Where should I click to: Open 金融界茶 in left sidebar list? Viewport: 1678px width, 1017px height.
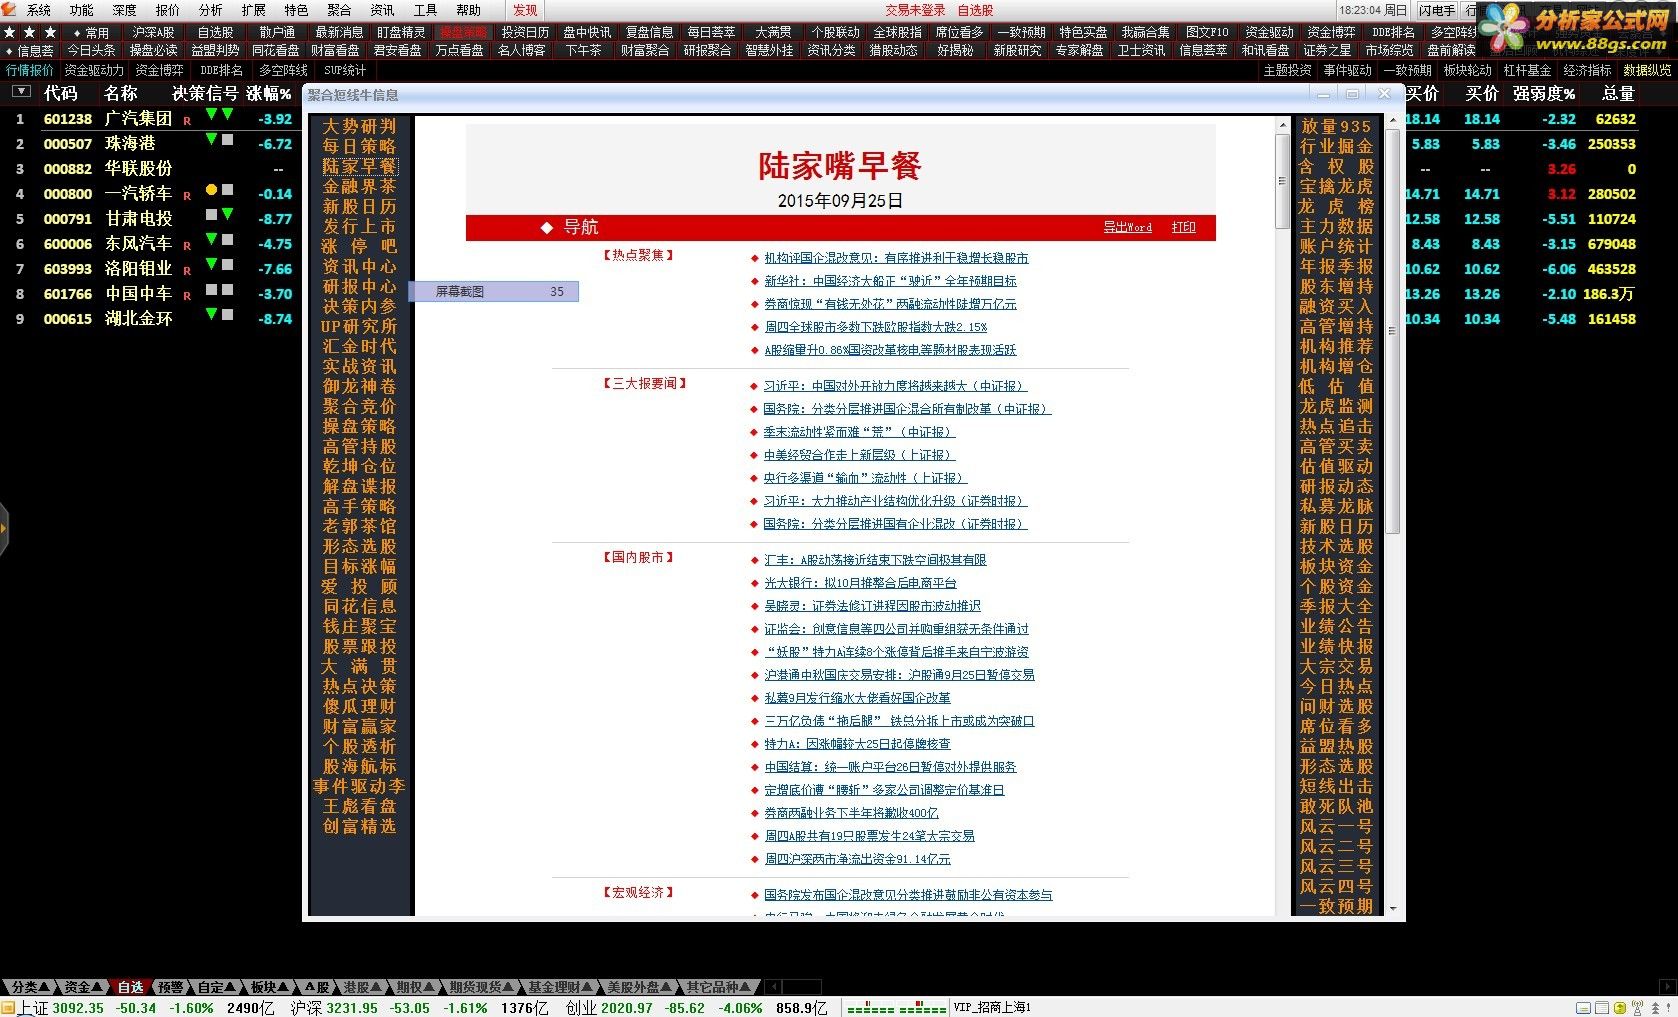pyautogui.click(x=359, y=186)
